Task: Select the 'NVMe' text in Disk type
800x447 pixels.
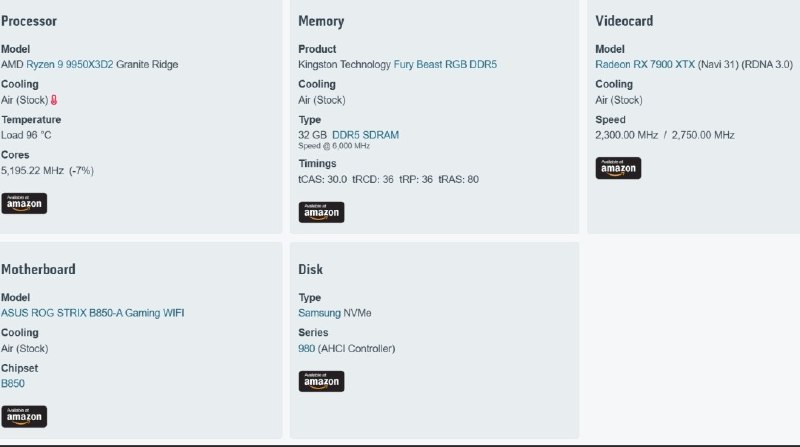Action: (357, 313)
